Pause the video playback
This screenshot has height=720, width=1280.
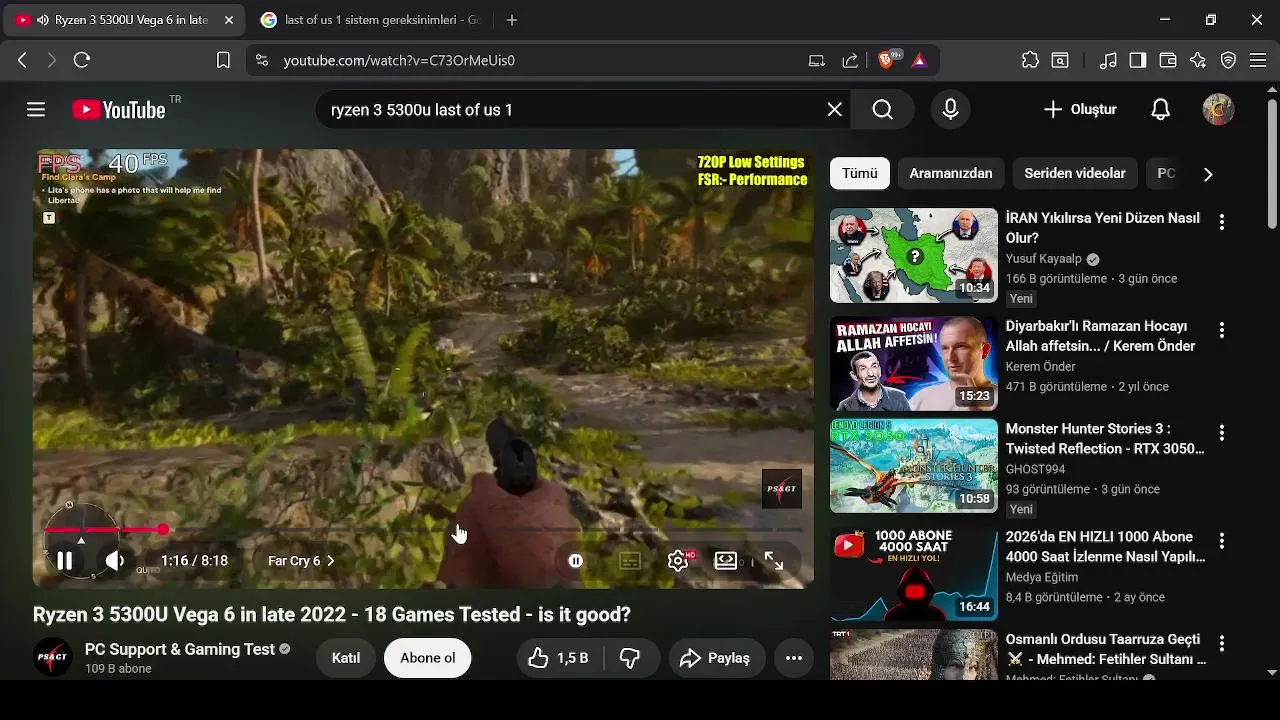click(x=64, y=561)
